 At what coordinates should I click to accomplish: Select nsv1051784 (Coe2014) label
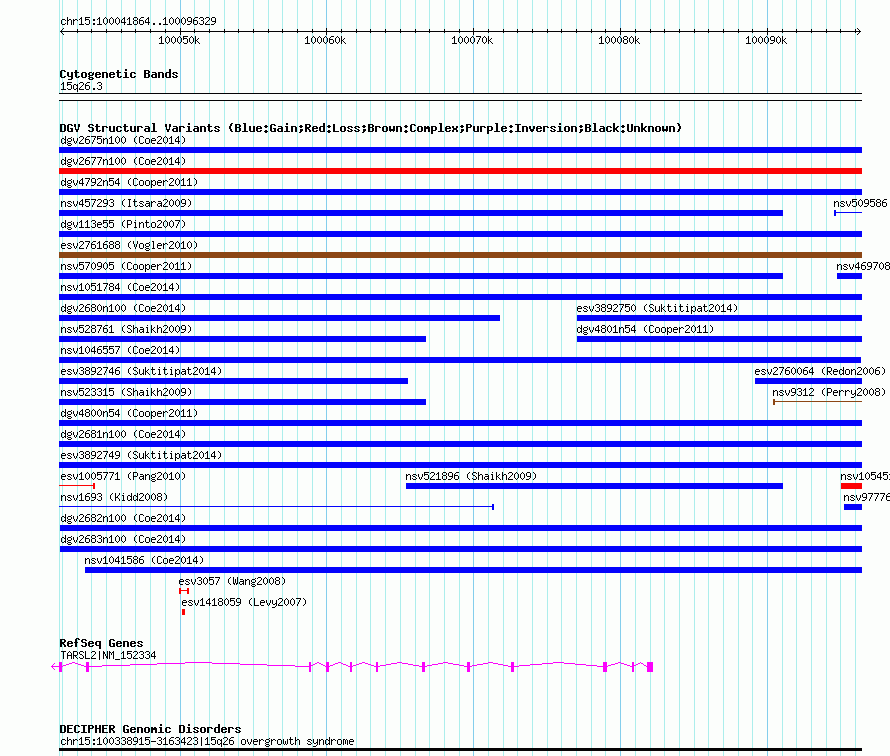(x=120, y=287)
